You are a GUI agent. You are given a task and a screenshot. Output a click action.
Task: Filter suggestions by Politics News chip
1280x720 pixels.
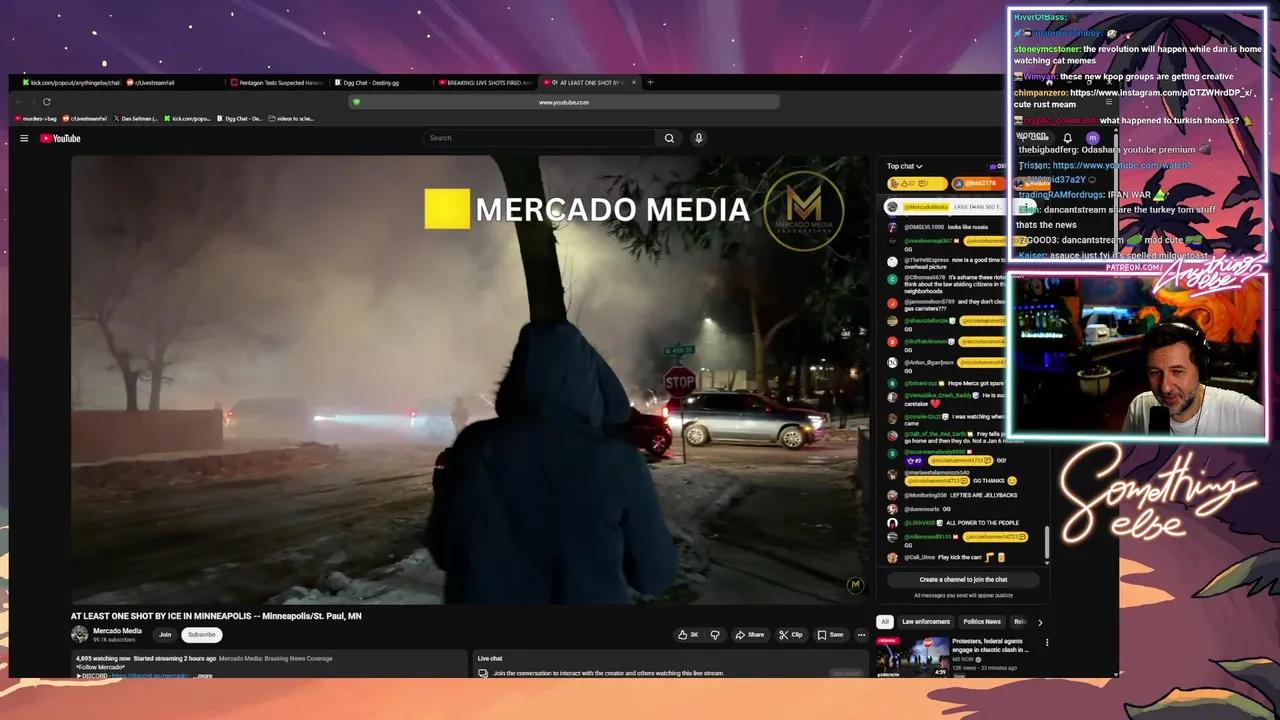[x=981, y=622]
